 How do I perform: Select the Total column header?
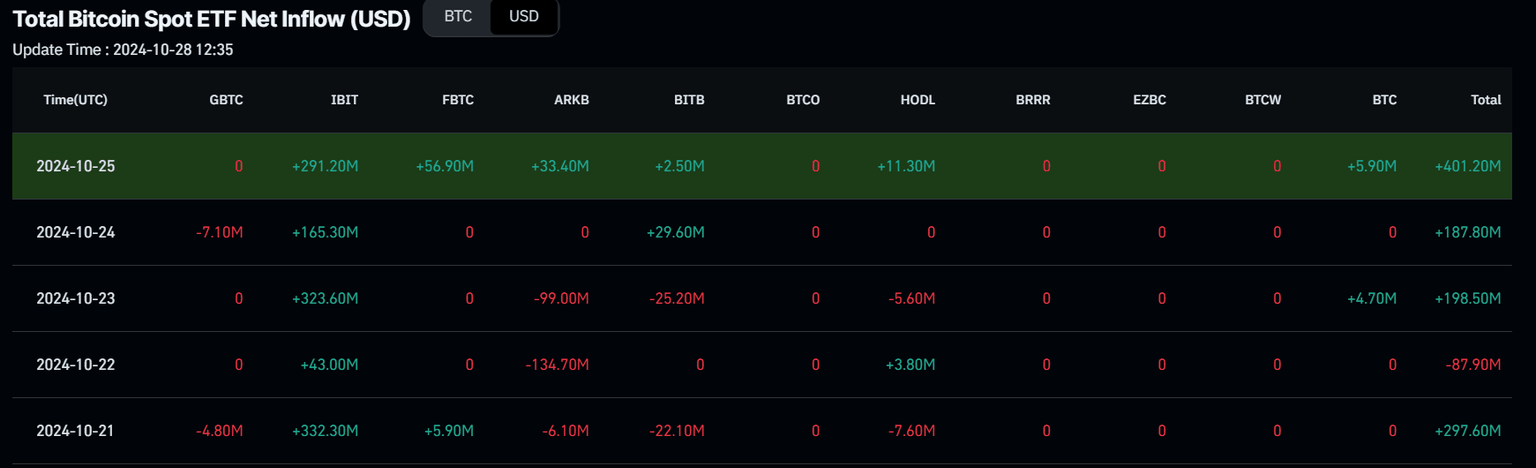[1486, 100]
